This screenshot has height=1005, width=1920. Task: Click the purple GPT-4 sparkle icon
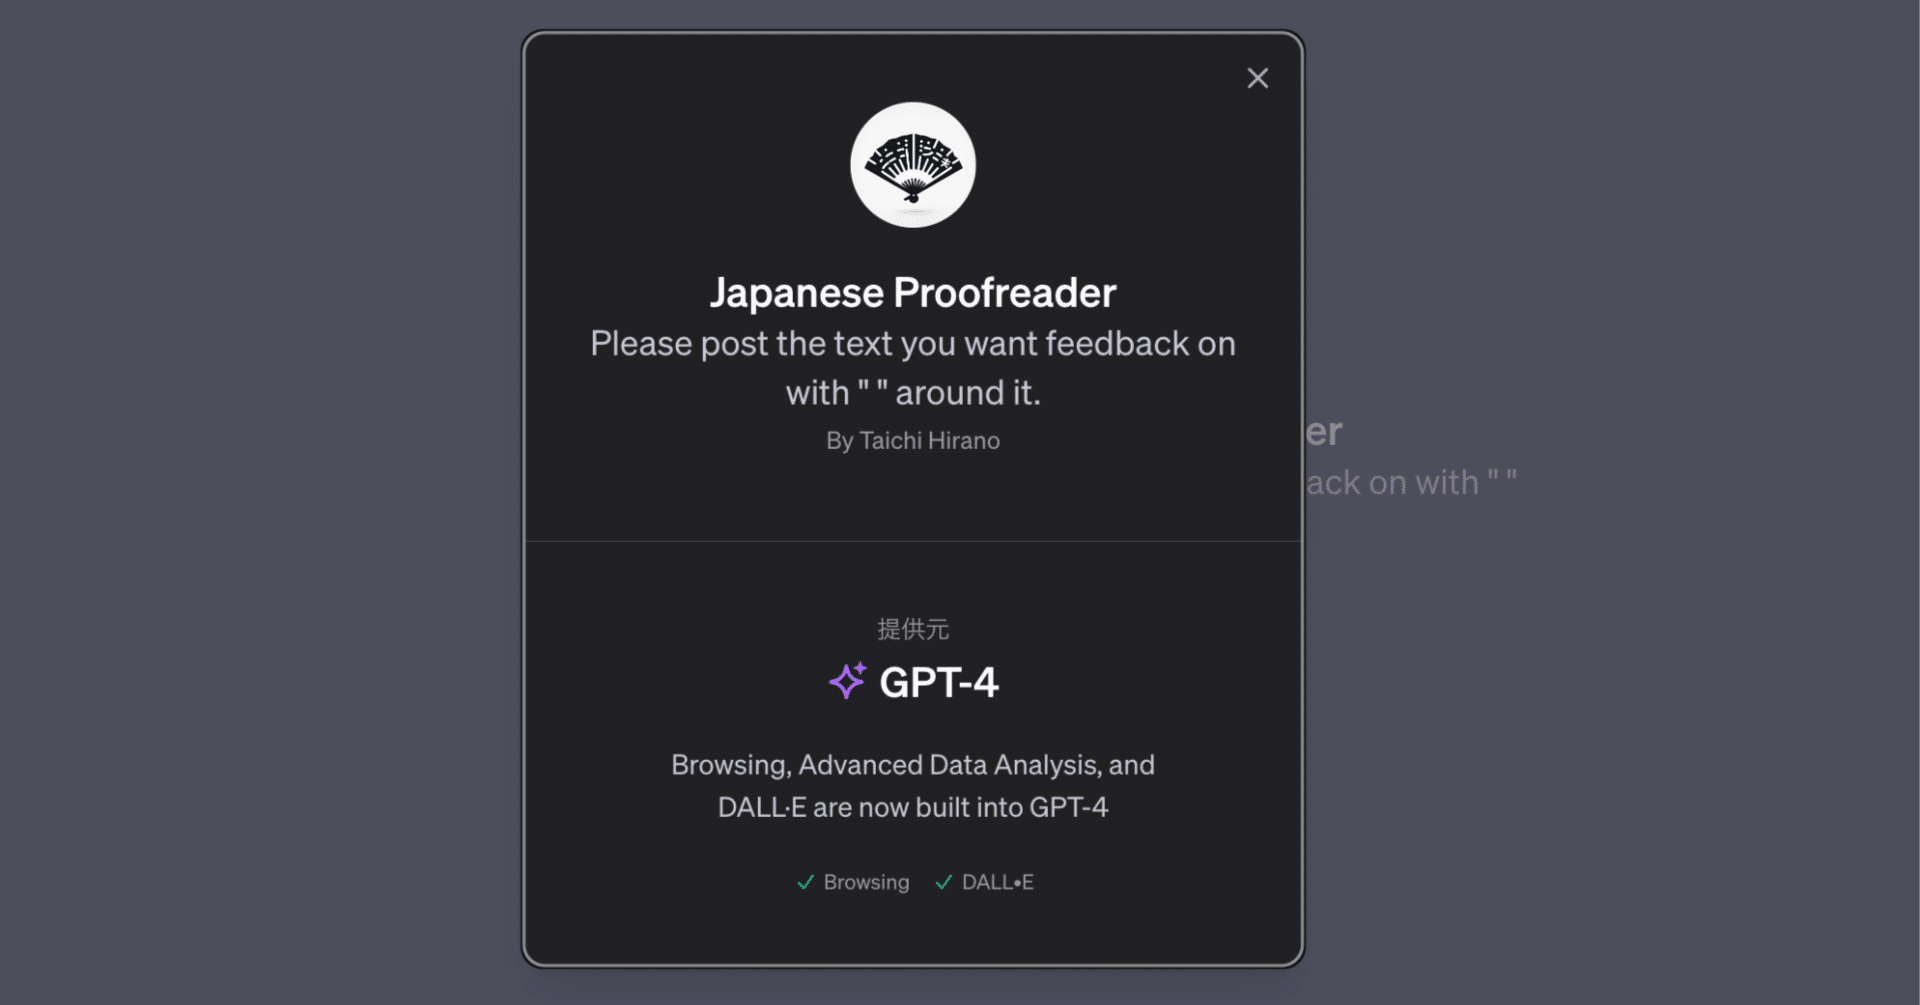coord(847,681)
